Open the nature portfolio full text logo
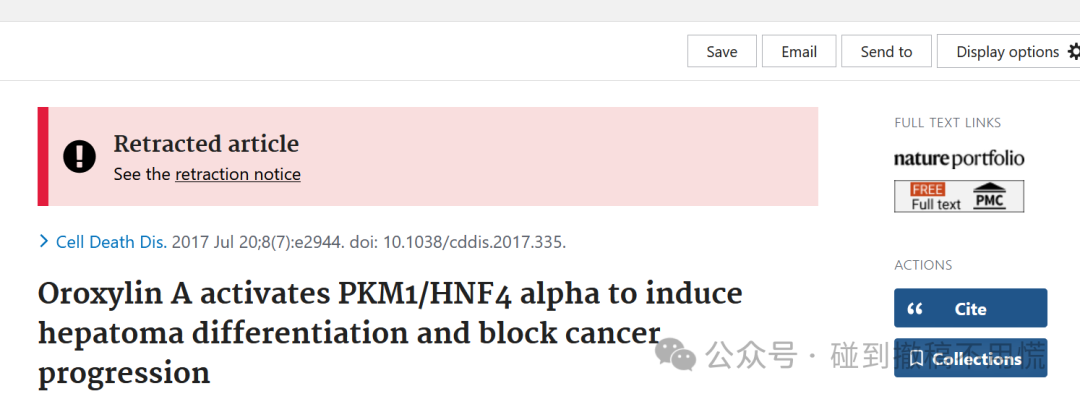1080x399 pixels. point(959,159)
